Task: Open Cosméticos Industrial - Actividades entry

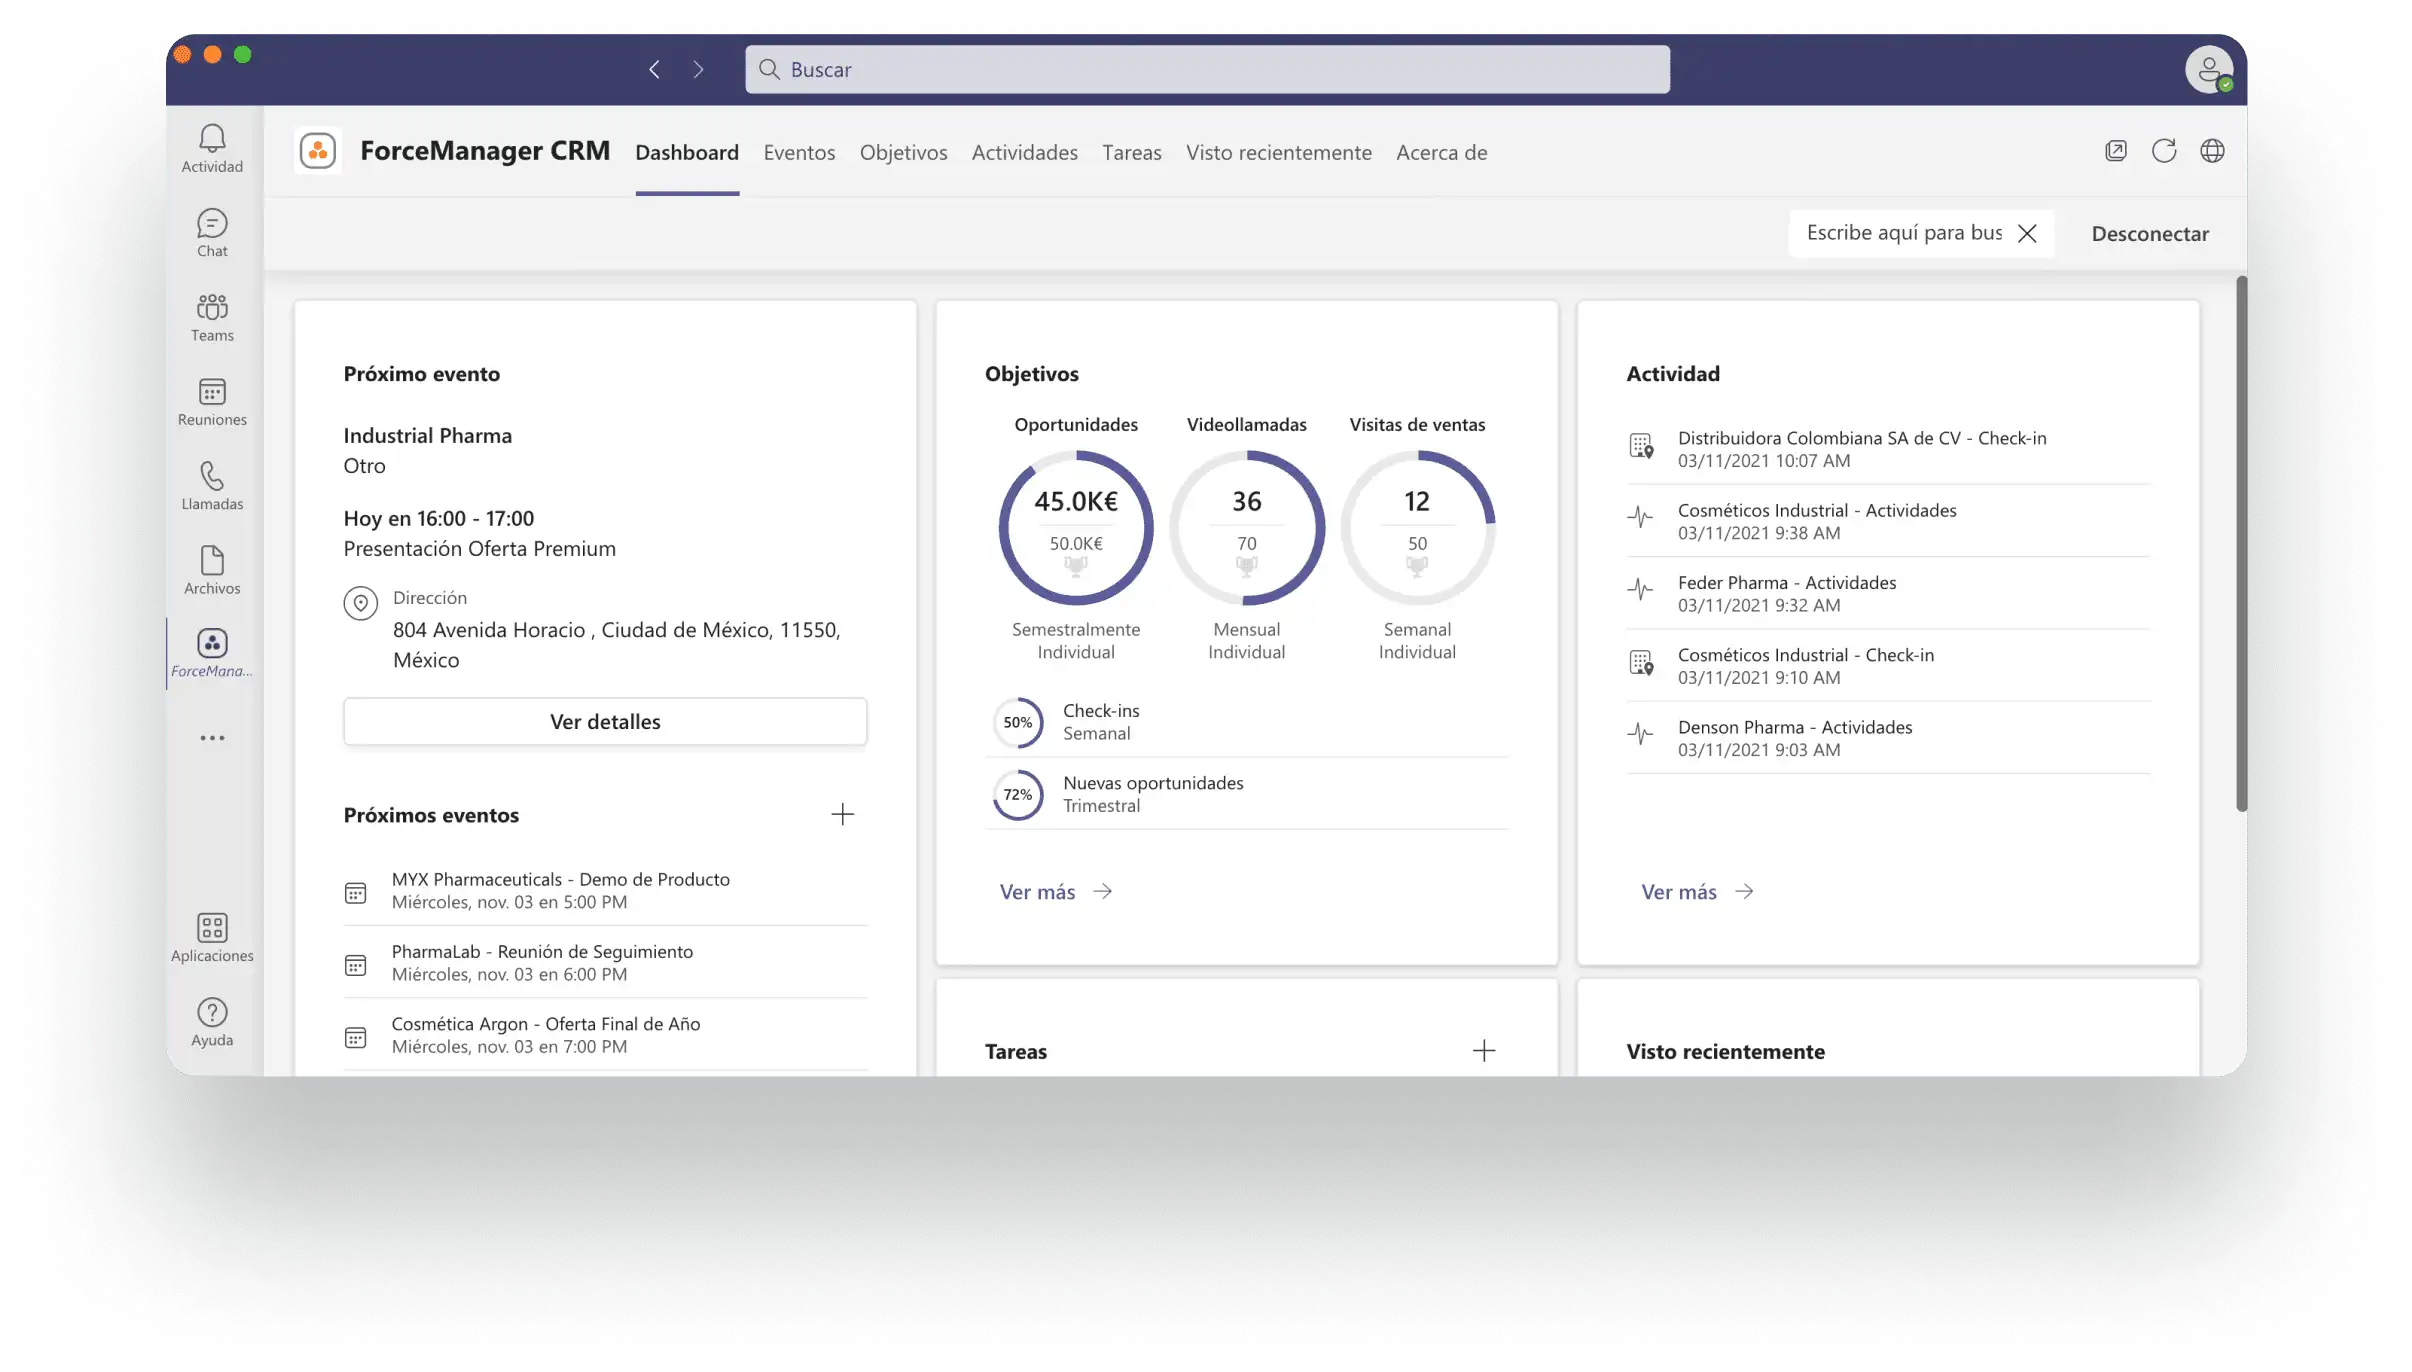Action: point(1888,521)
